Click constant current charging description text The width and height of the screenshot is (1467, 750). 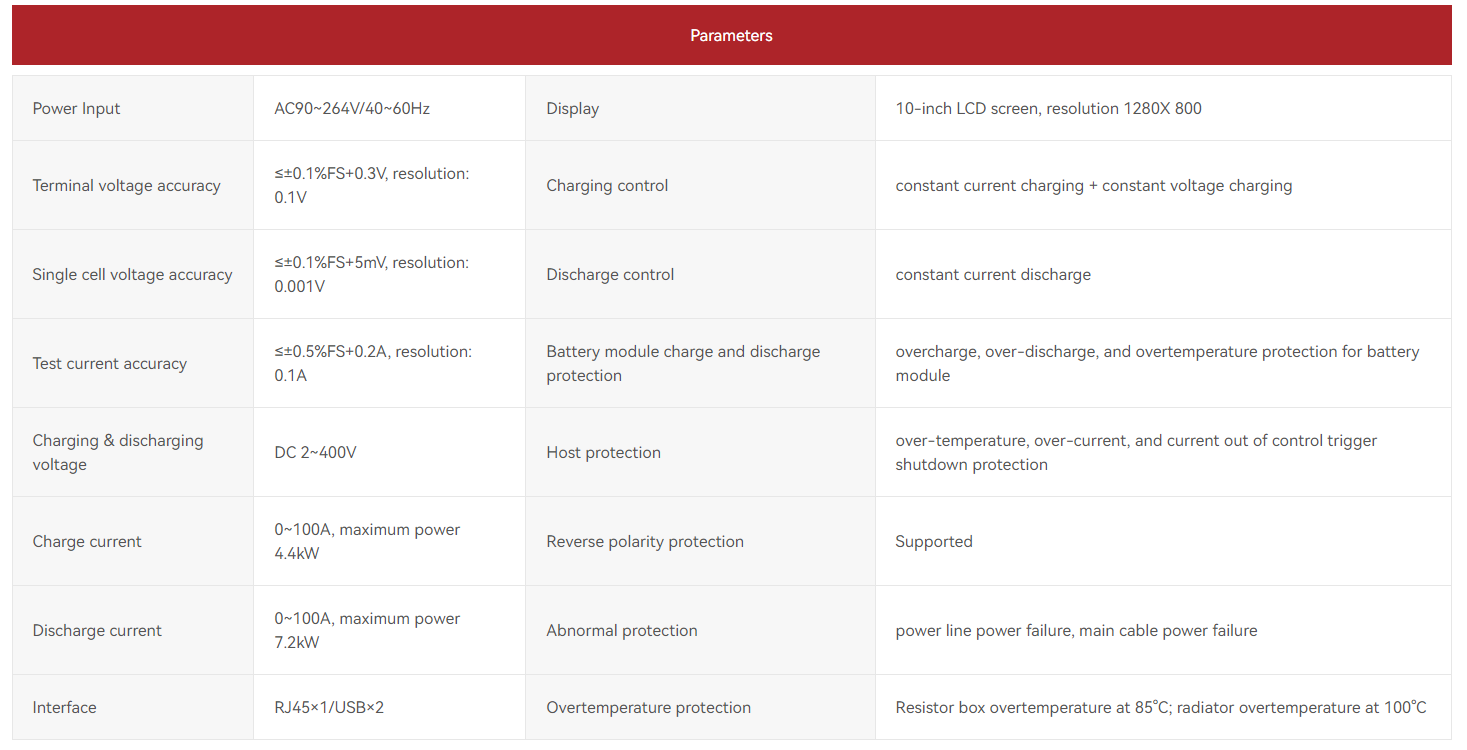[1094, 185]
